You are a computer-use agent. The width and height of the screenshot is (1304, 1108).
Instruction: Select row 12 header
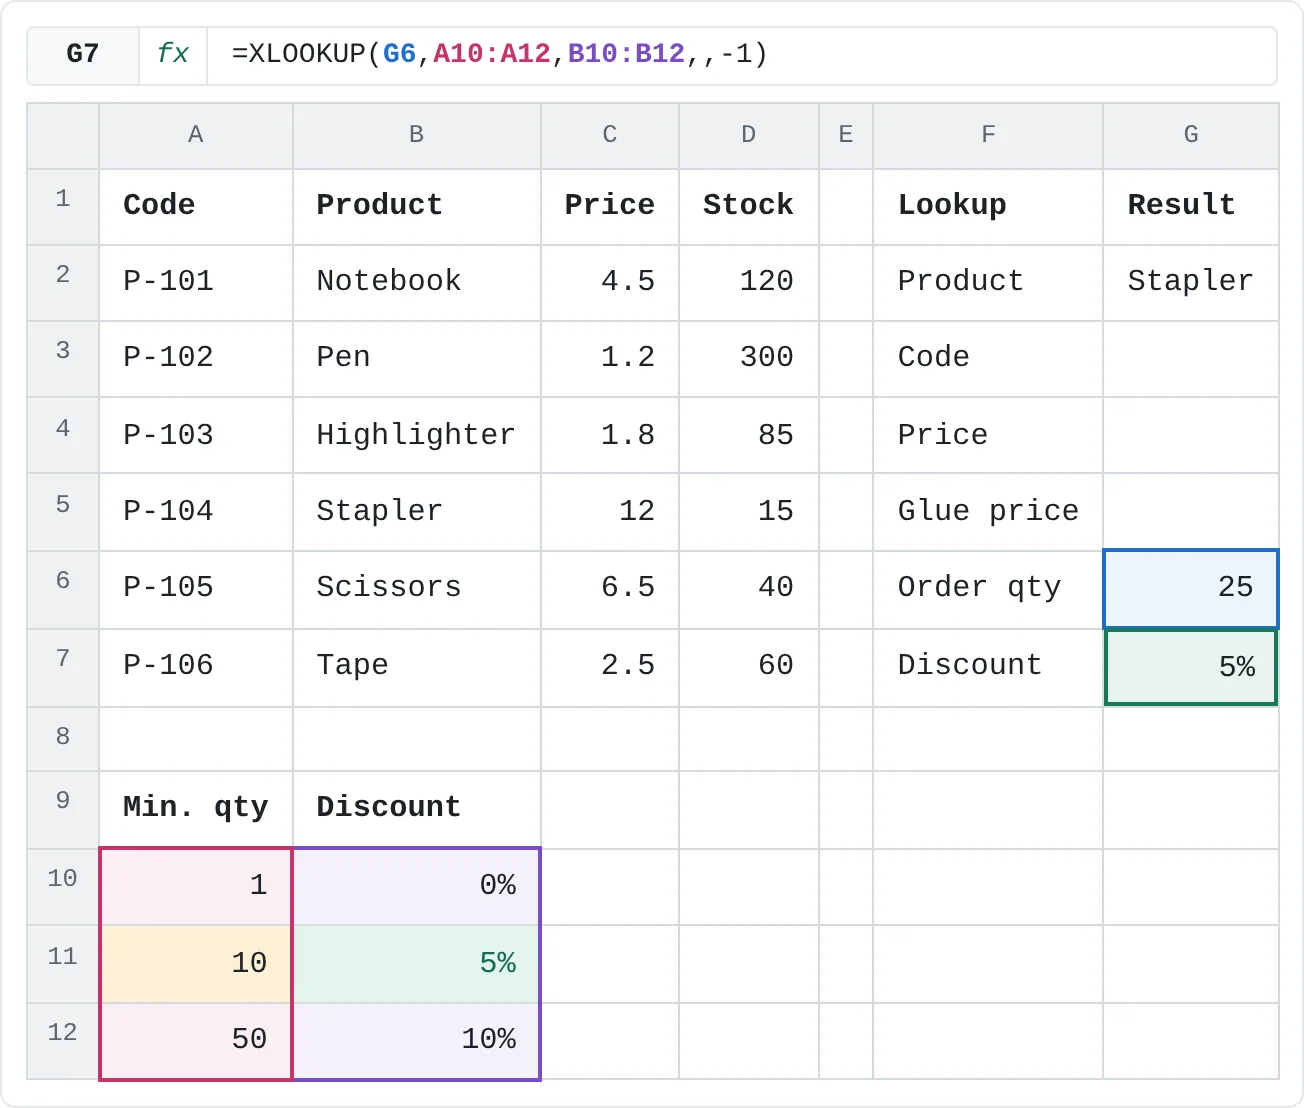click(63, 1041)
